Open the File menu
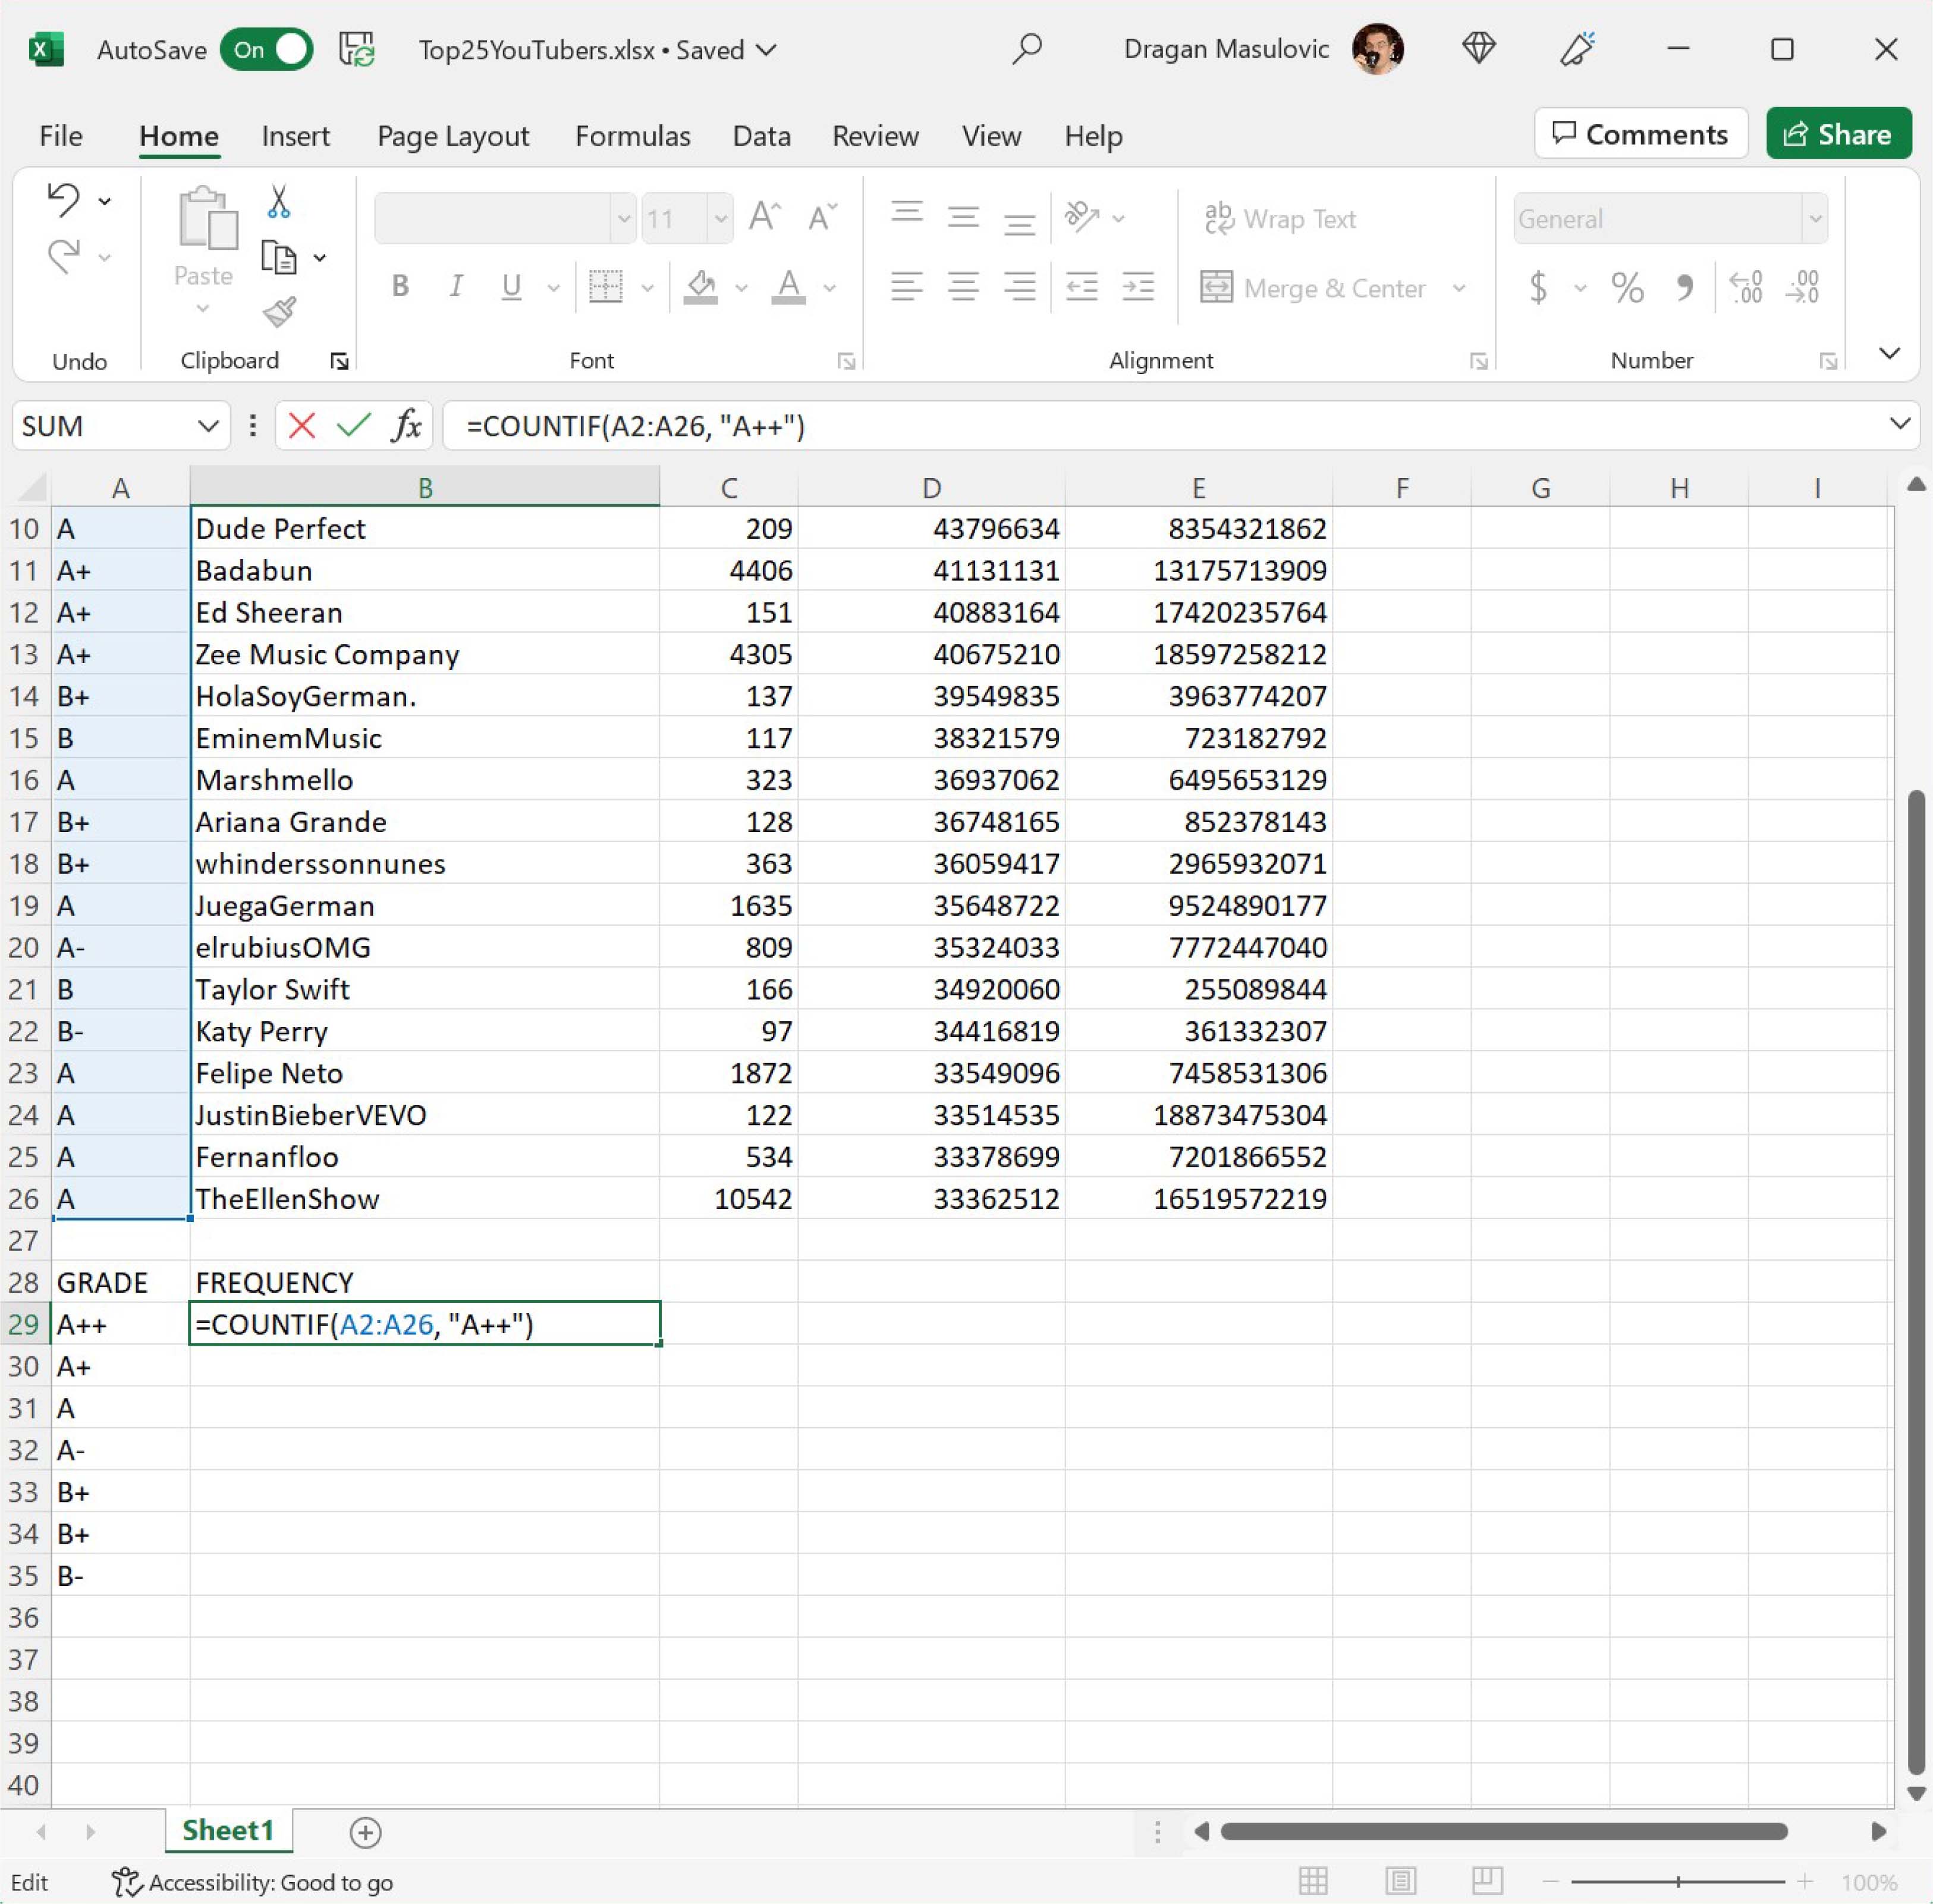This screenshot has width=1933, height=1904. coord(61,136)
